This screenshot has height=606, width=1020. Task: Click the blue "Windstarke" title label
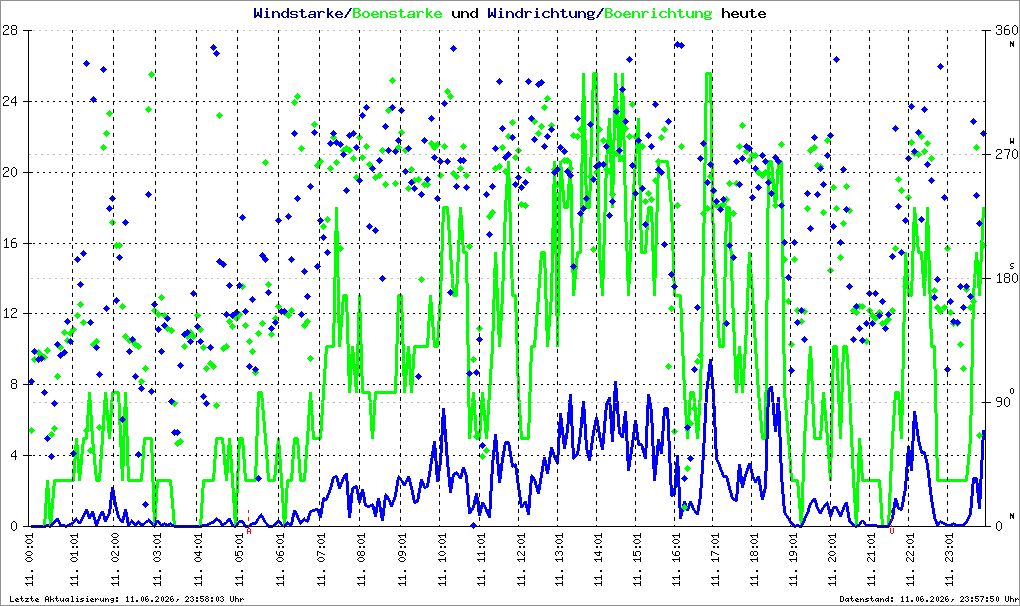click(296, 13)
